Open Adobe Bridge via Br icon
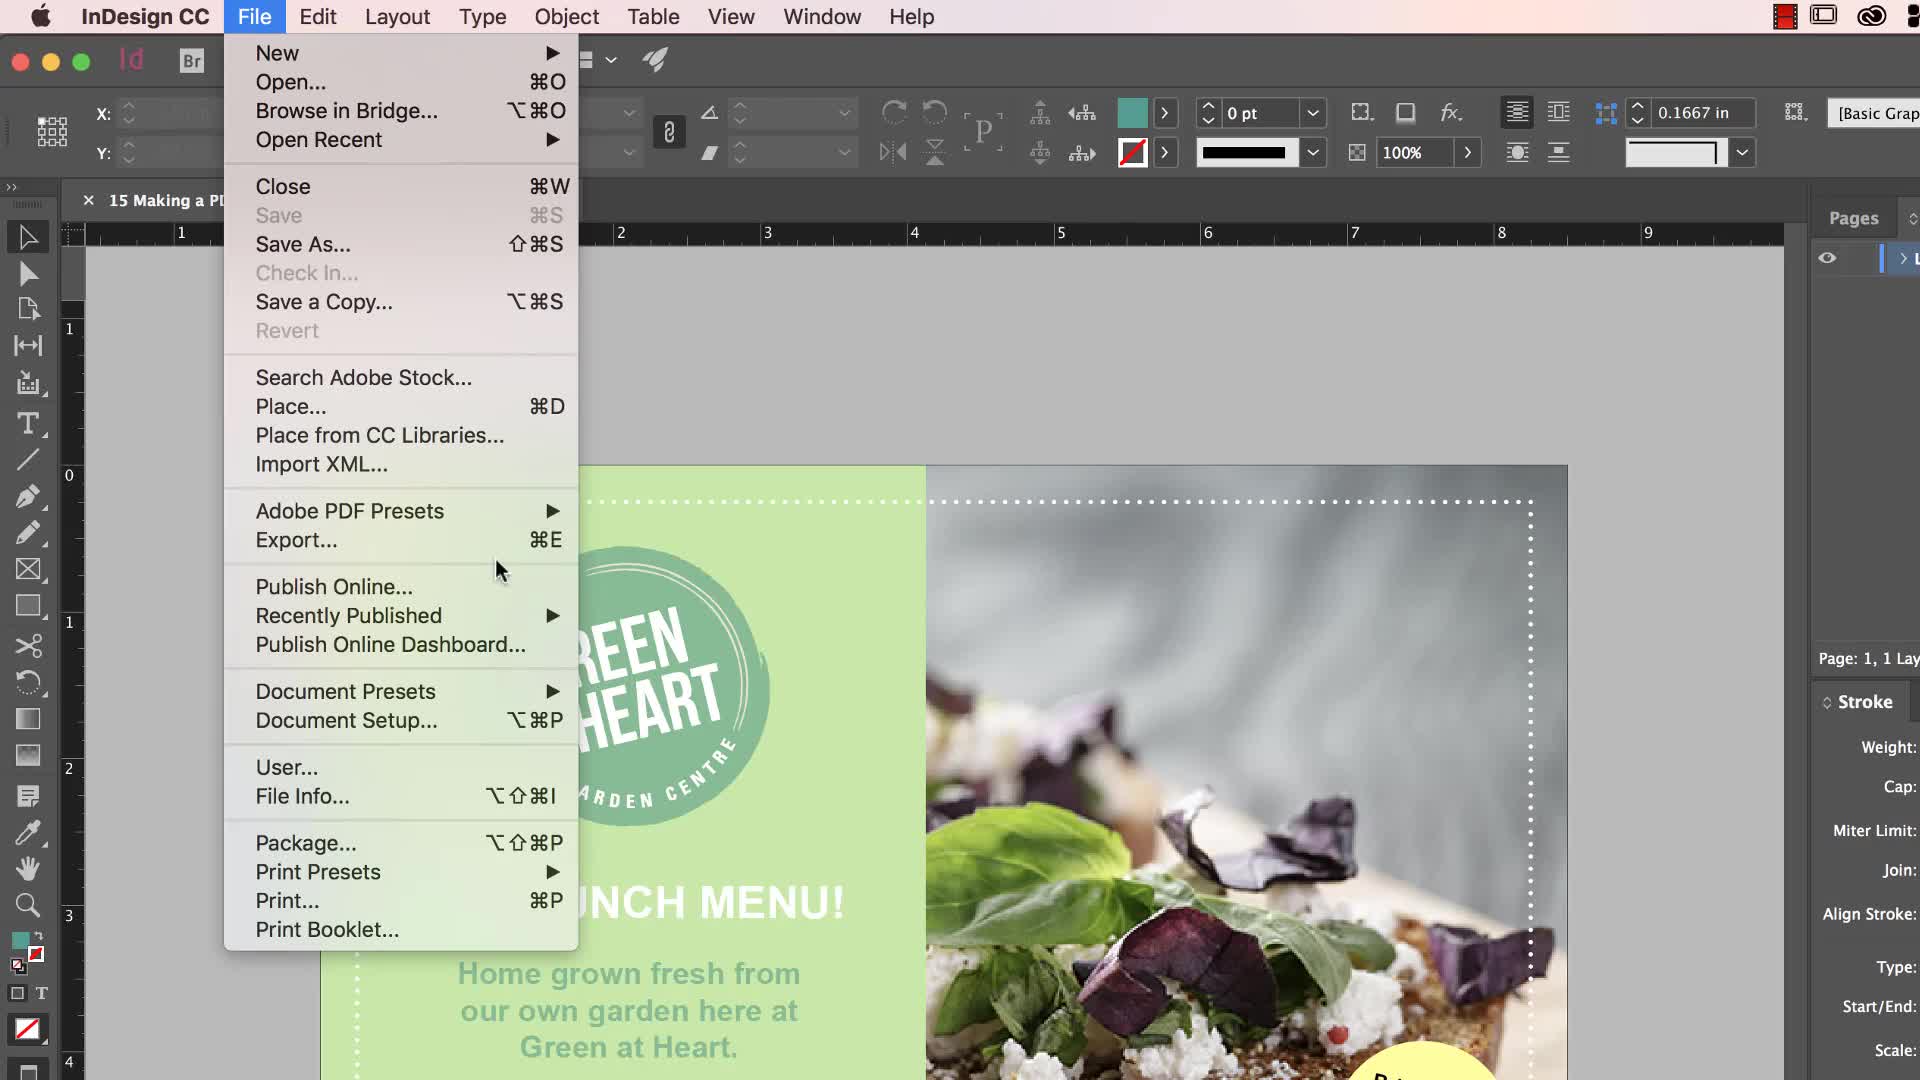 [x=191, y=61]
